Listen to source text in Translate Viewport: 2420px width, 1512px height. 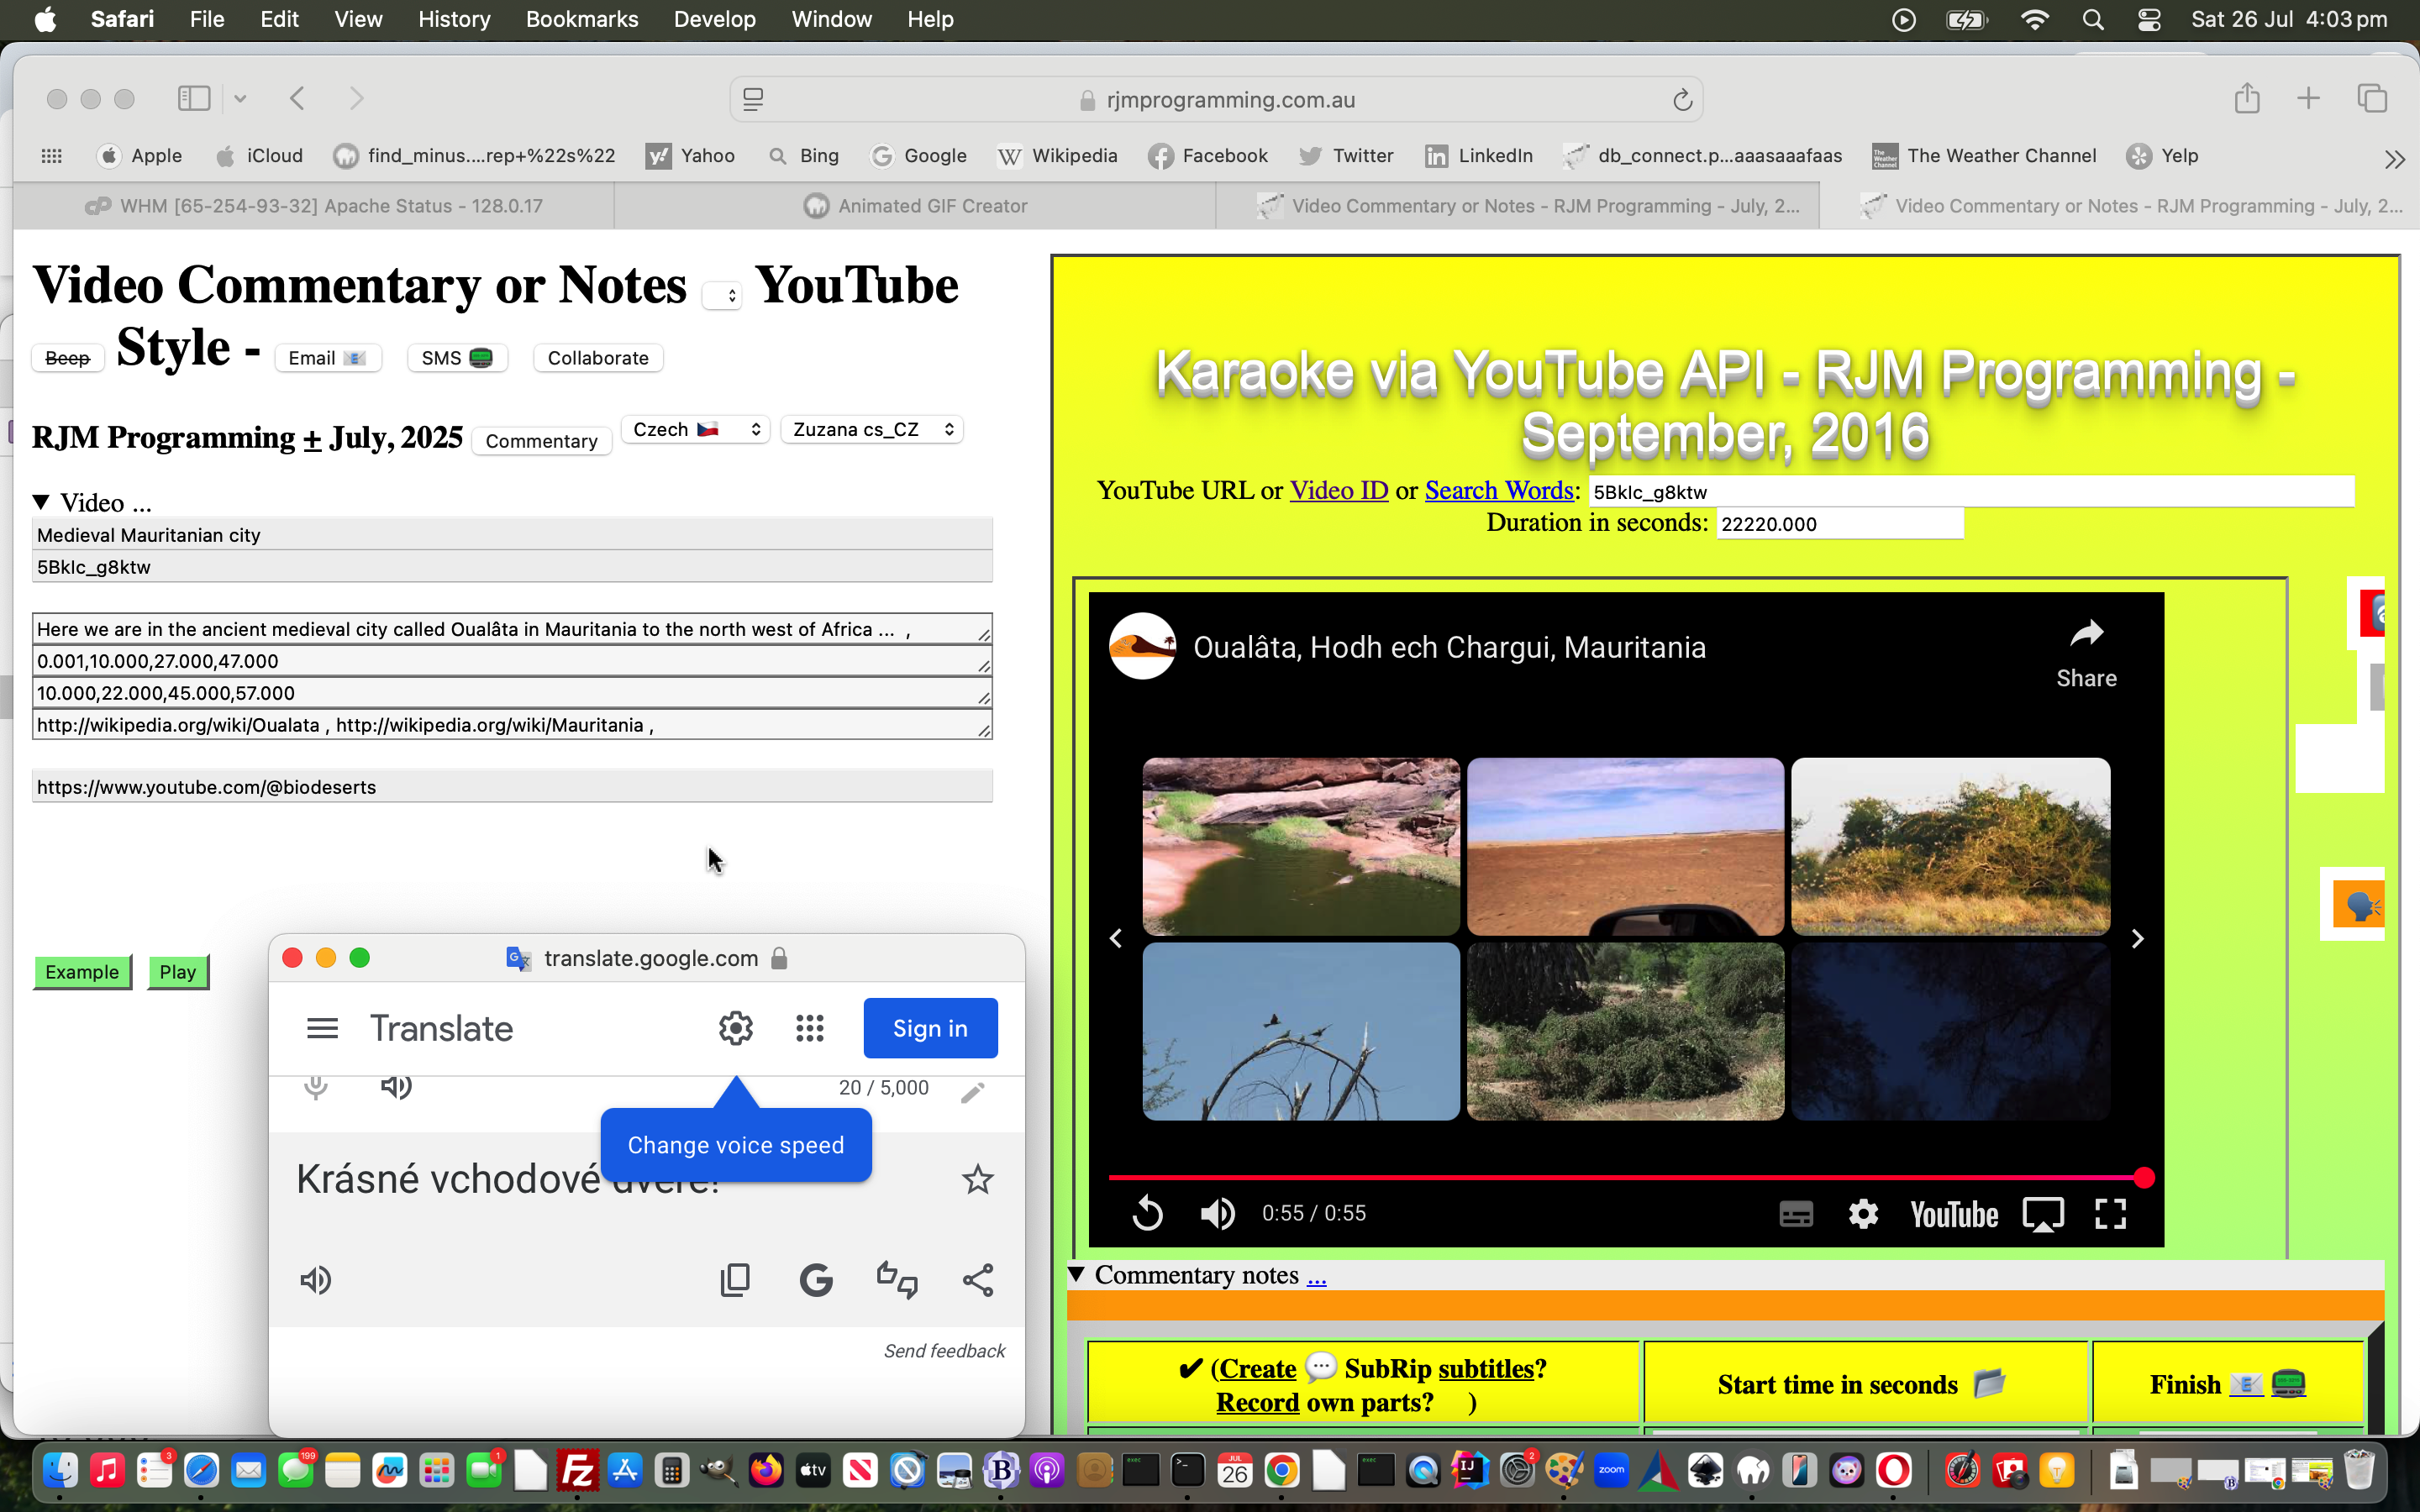click(x=396, y=1087)
